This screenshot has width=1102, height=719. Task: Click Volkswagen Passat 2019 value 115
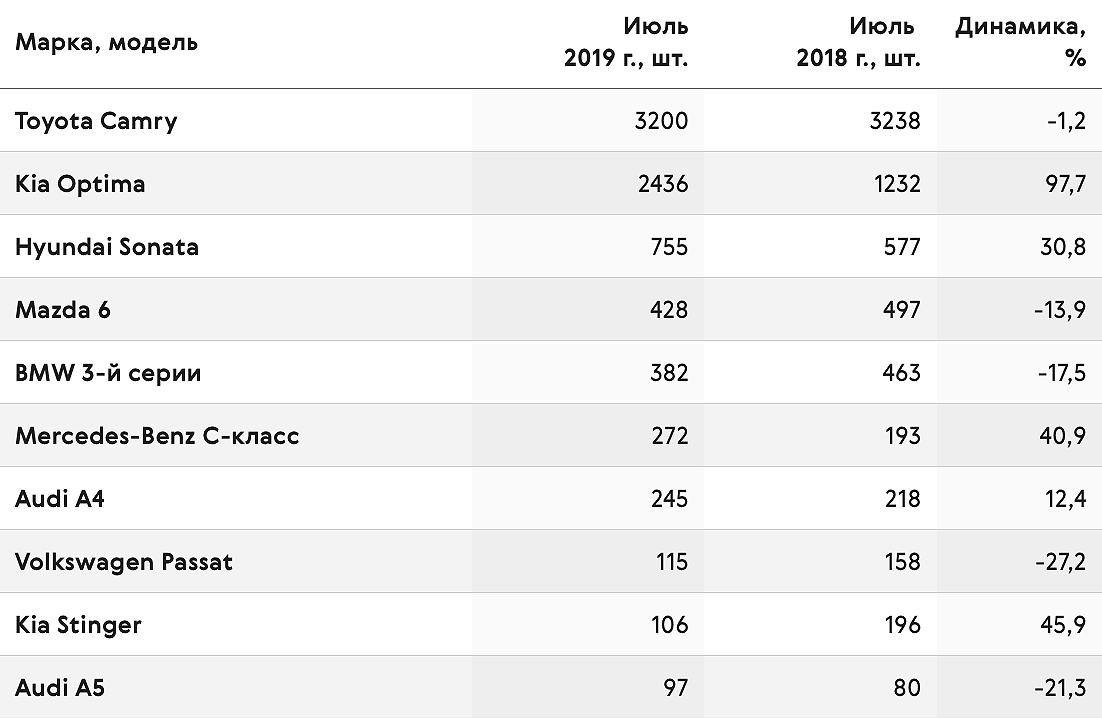671,562
